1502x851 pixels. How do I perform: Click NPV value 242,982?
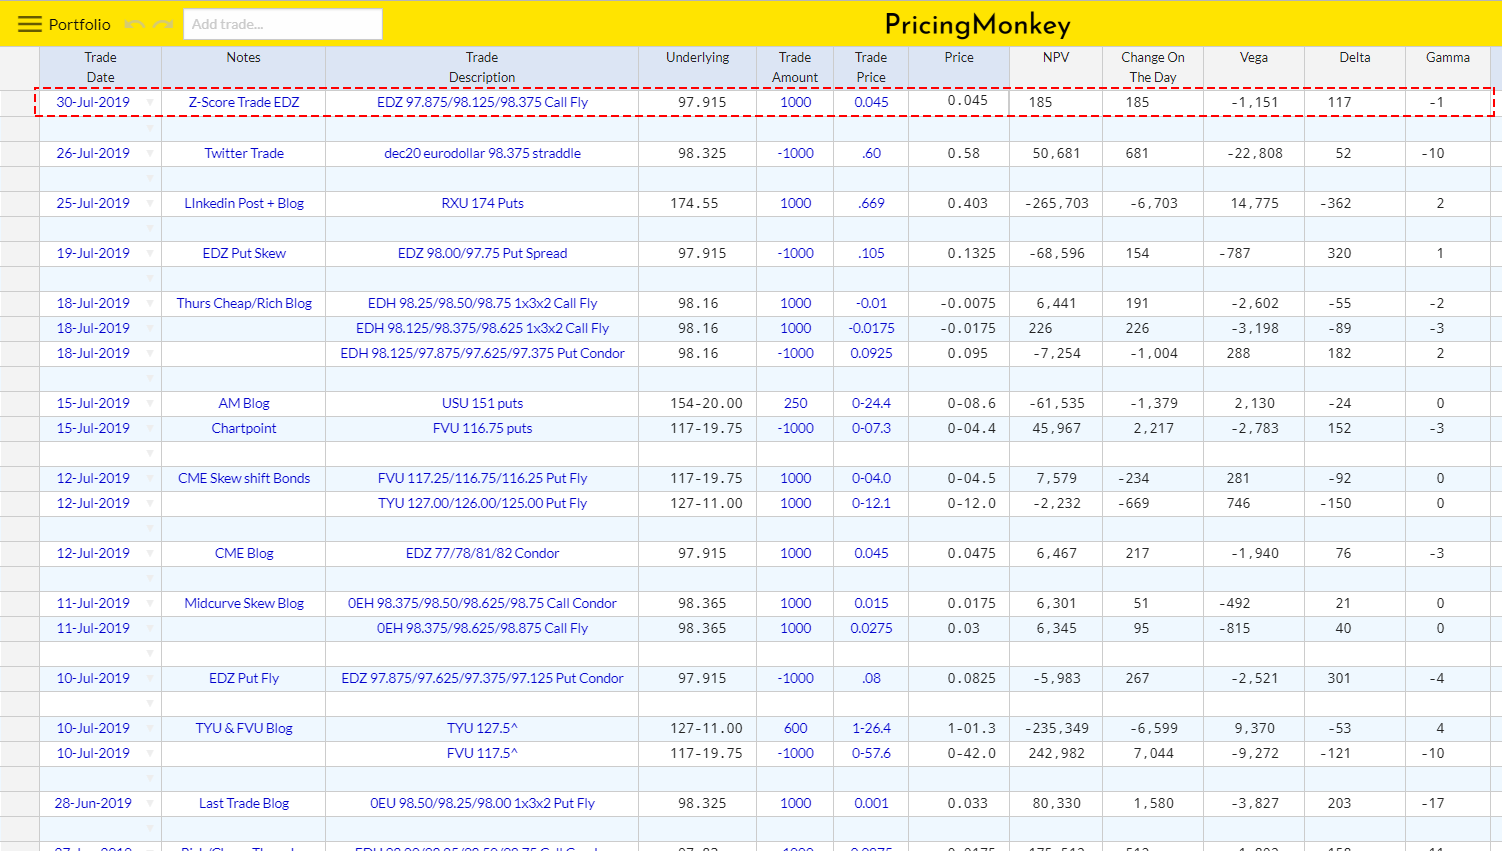click(1057, 753)
